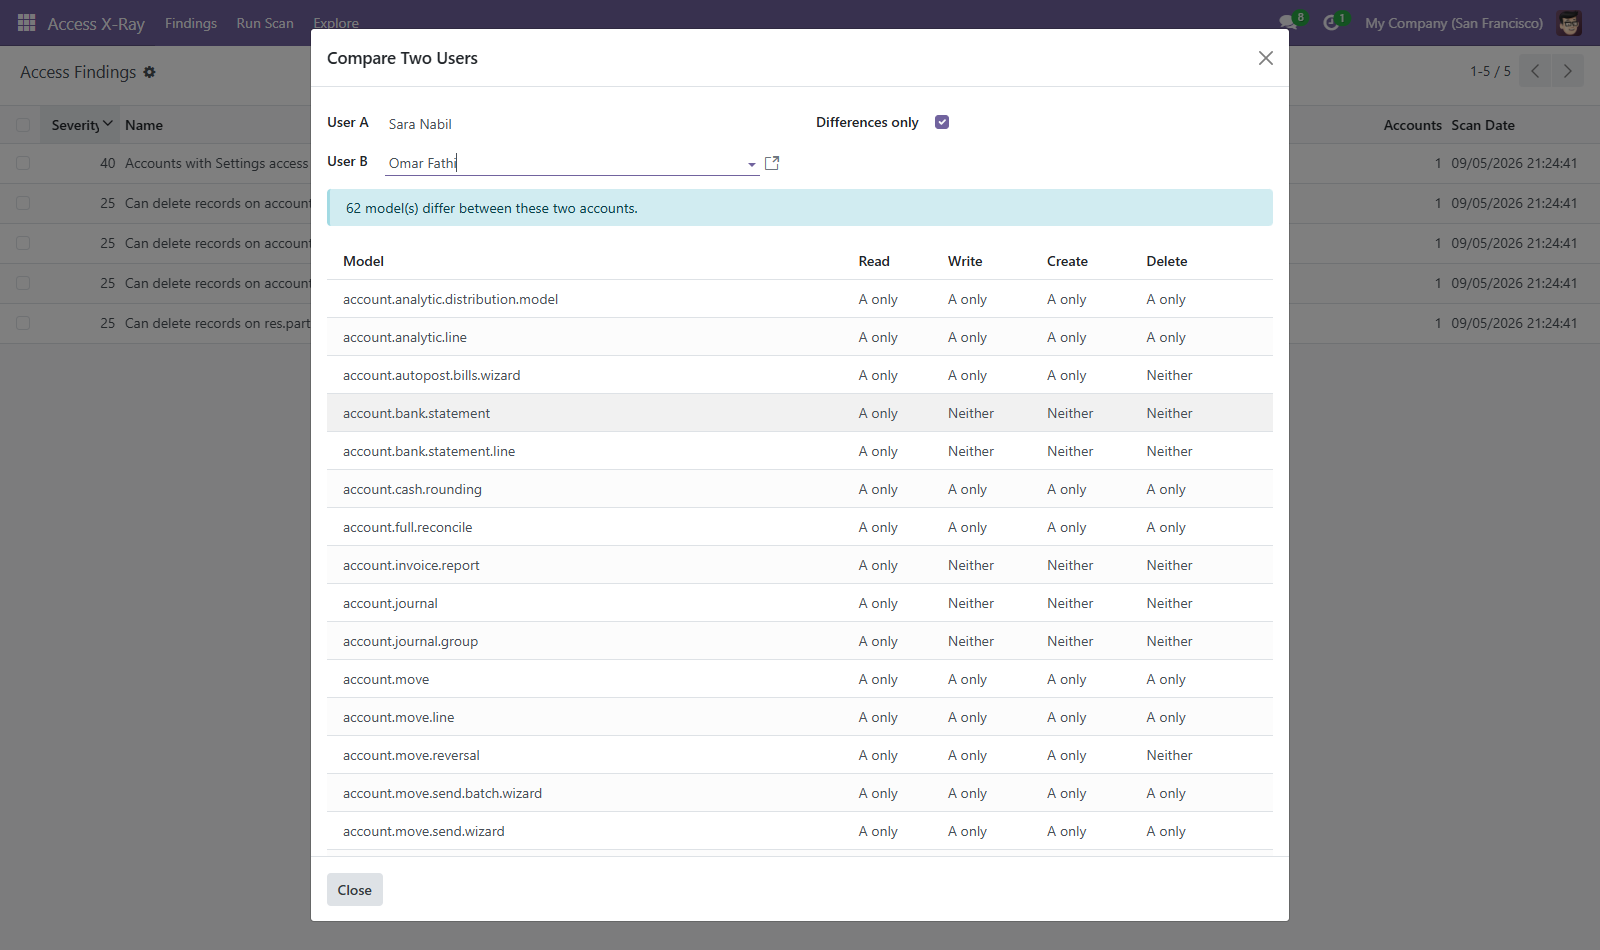Click the Read column header

click(874, 261)
